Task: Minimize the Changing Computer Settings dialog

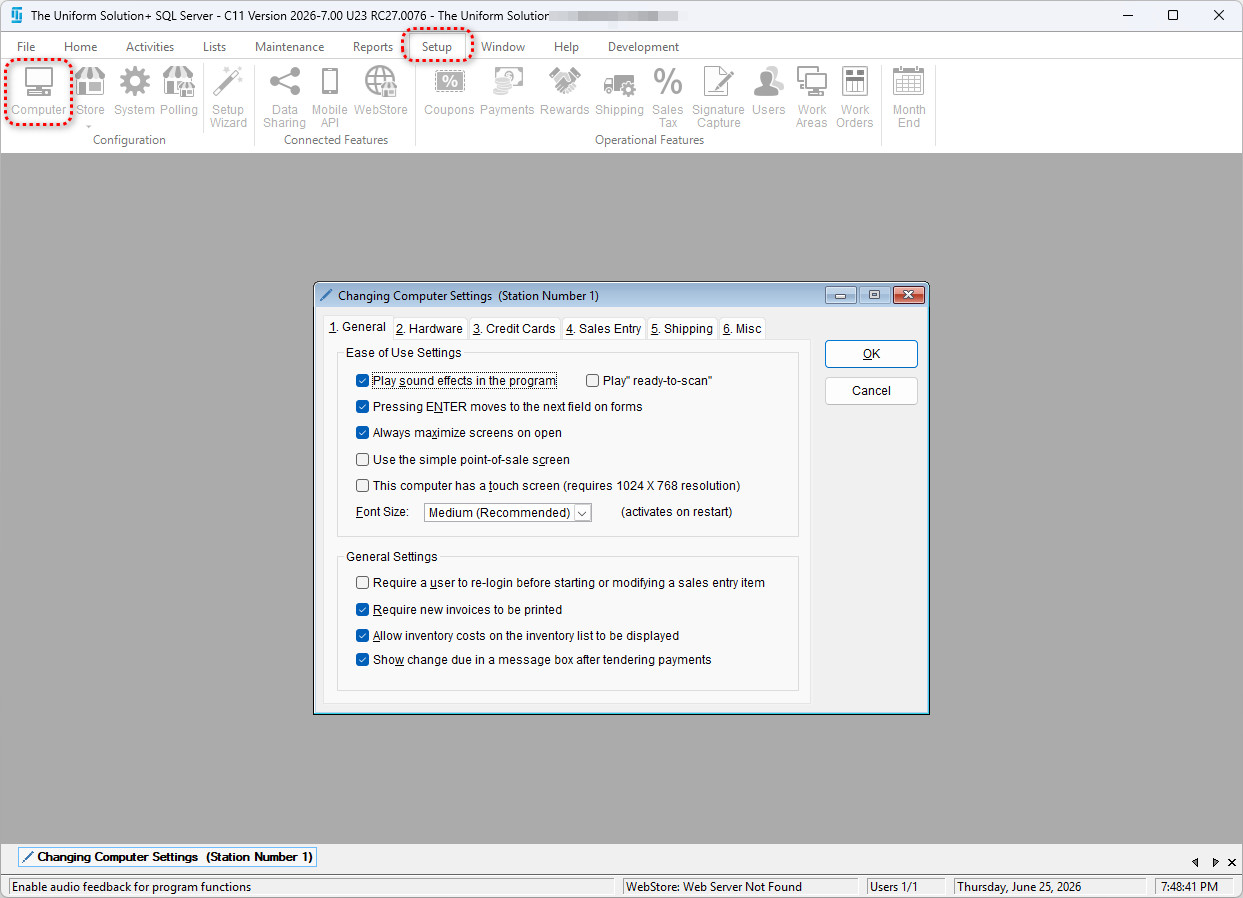Action: [x=841, y=295]
